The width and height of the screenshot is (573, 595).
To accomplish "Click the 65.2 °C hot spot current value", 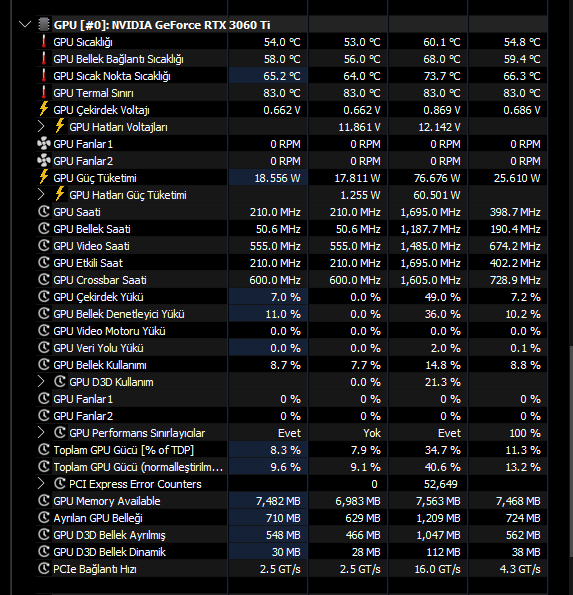I will pos(282,76).
